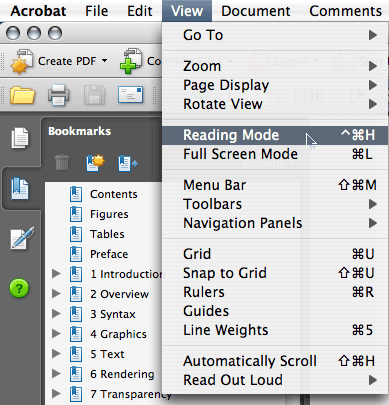The height and width of the screenshot is (405, 389).
Task: Open the Comments menu
Action: [345, 11]
